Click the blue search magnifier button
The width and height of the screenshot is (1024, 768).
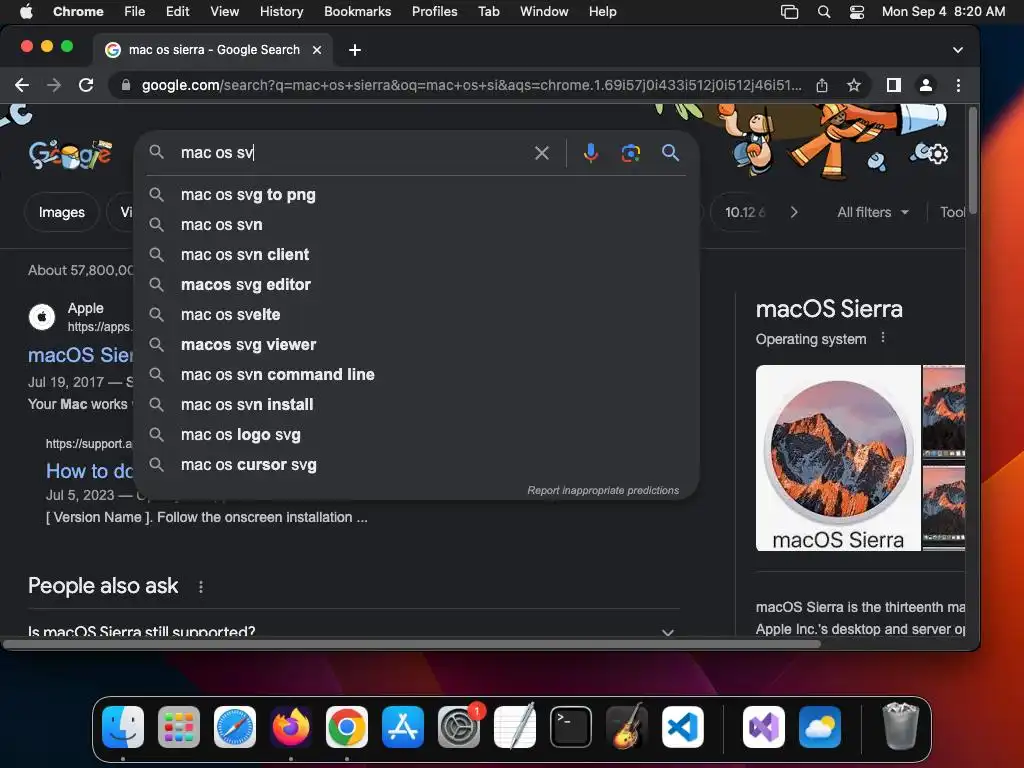click(x=671, y=153)
